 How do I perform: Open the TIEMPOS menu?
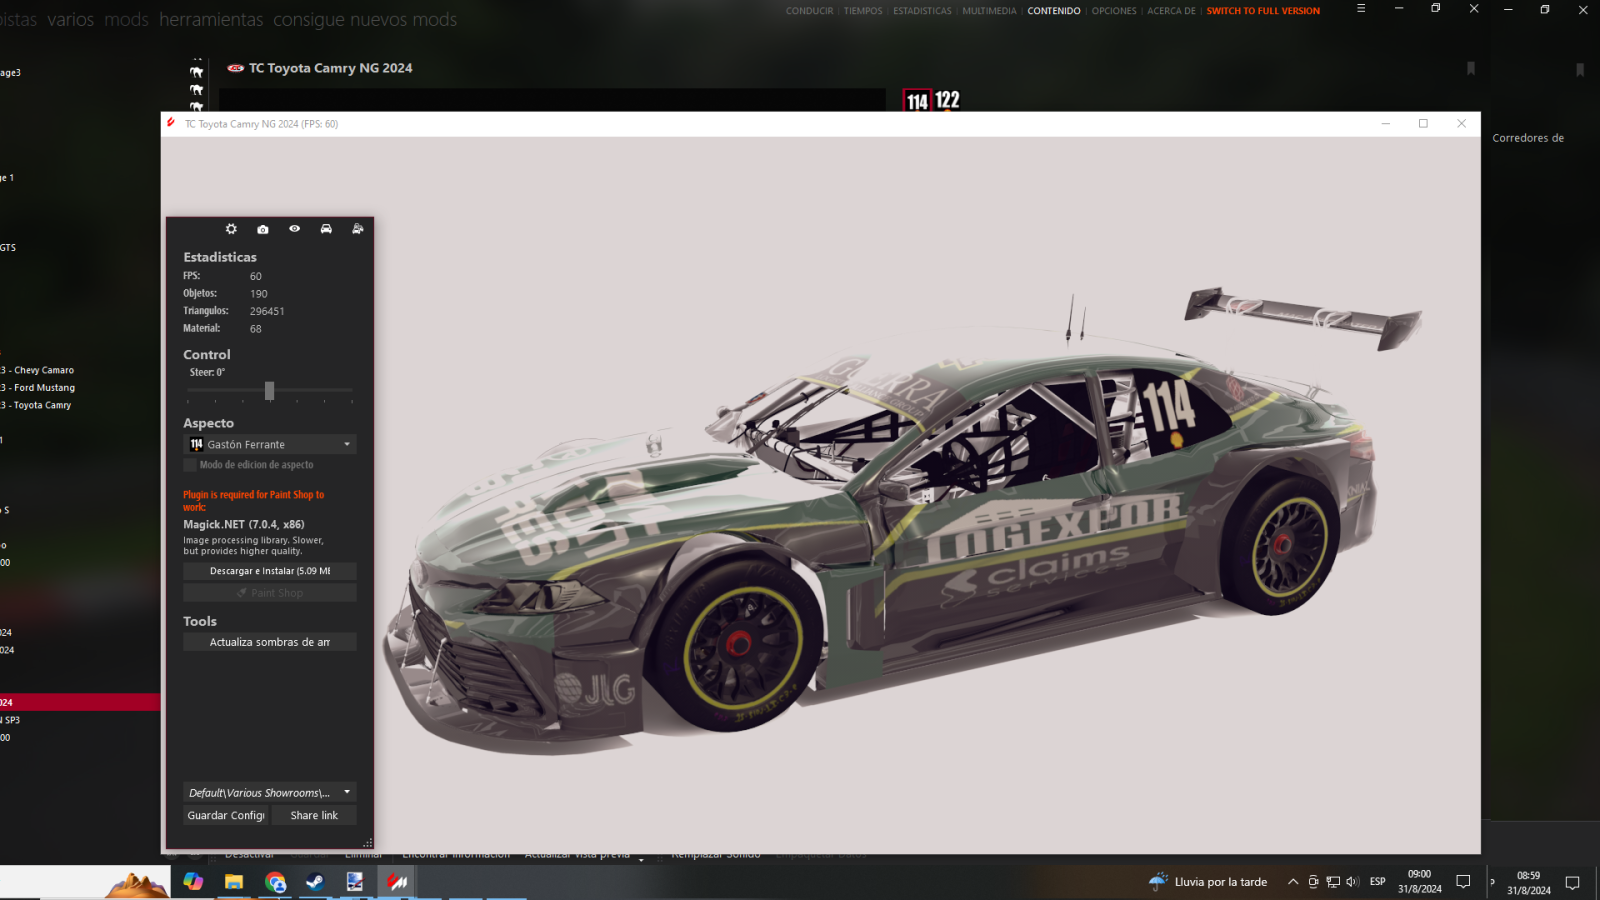tap(863, 11)
